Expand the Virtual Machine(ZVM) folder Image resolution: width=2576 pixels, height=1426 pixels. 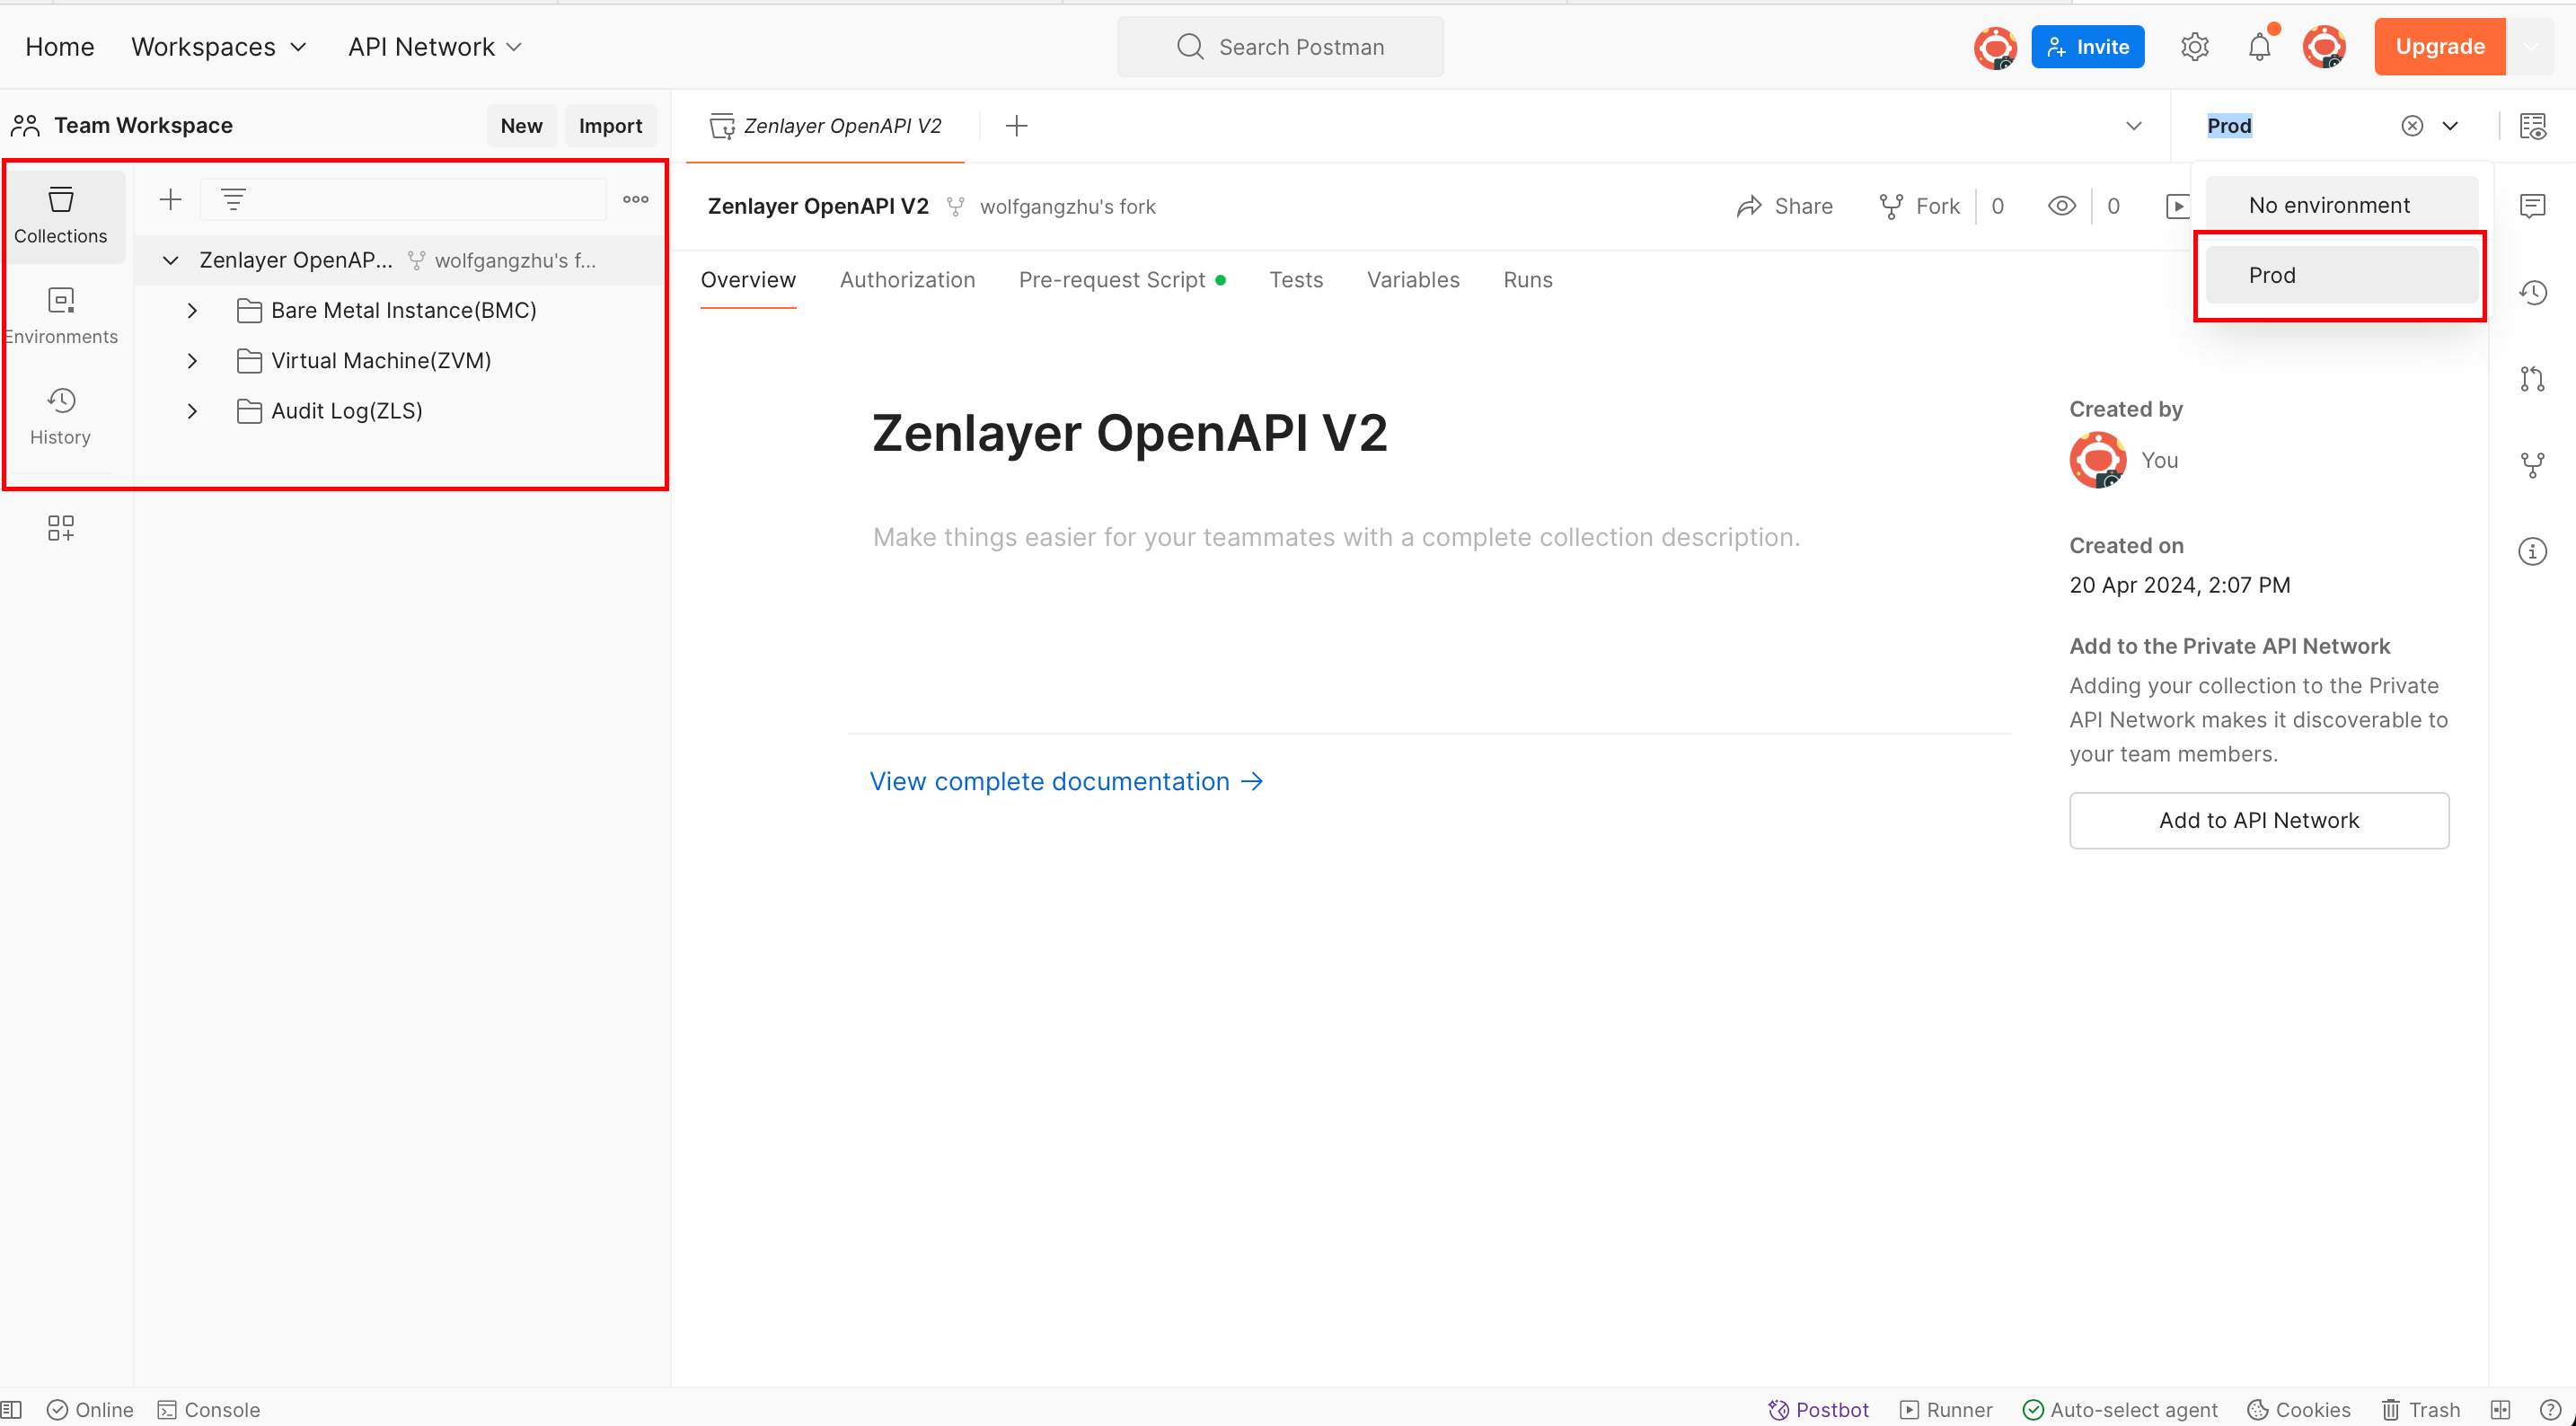point(192,361)
